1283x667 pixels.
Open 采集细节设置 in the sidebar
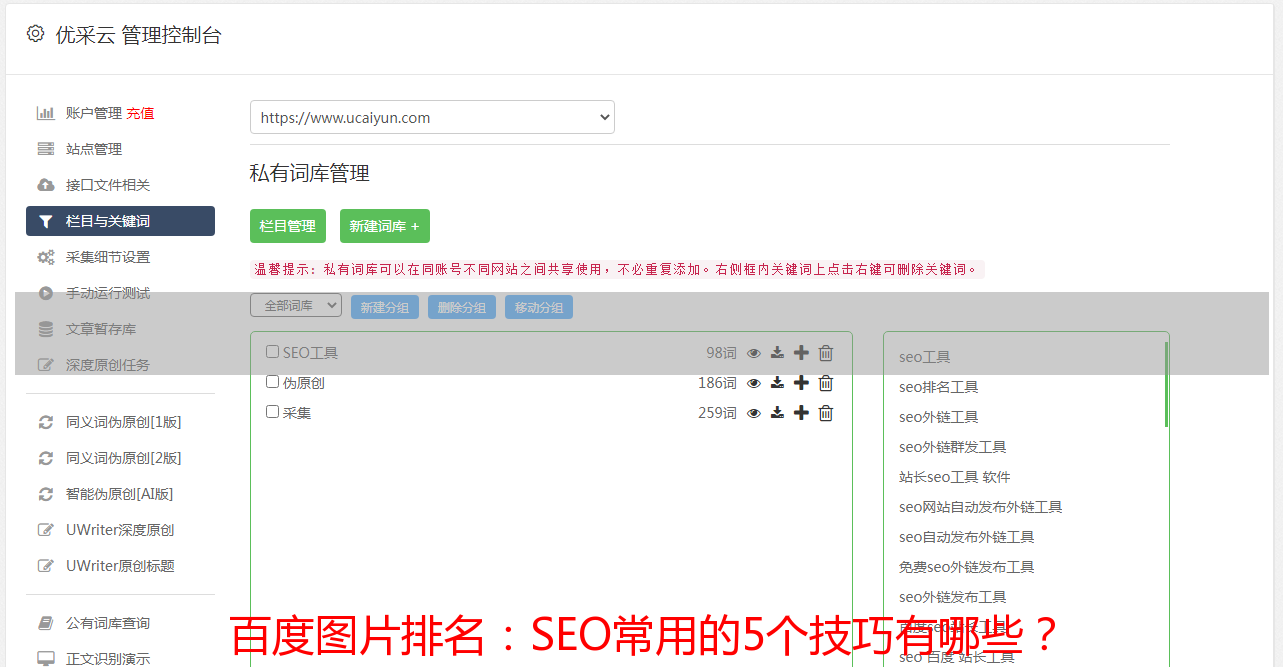tap(108, 257)
